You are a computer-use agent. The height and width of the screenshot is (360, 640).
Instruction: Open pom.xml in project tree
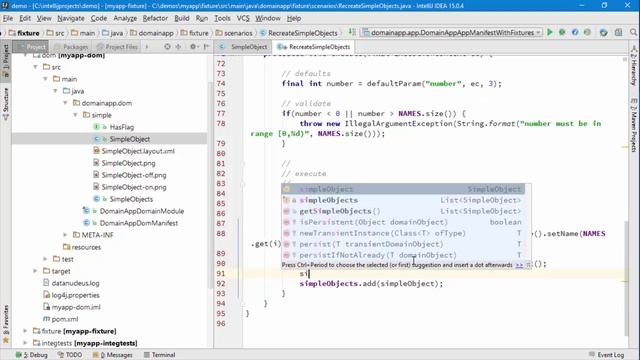64,319
